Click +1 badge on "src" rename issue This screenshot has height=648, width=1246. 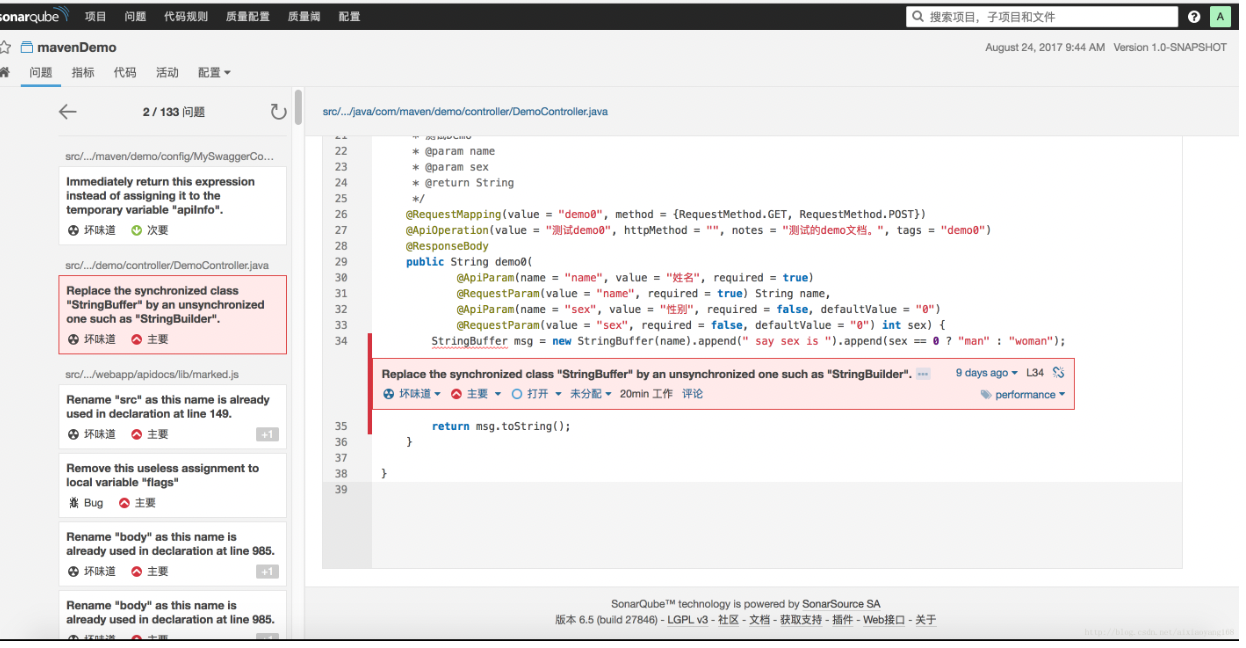(267, 434)
